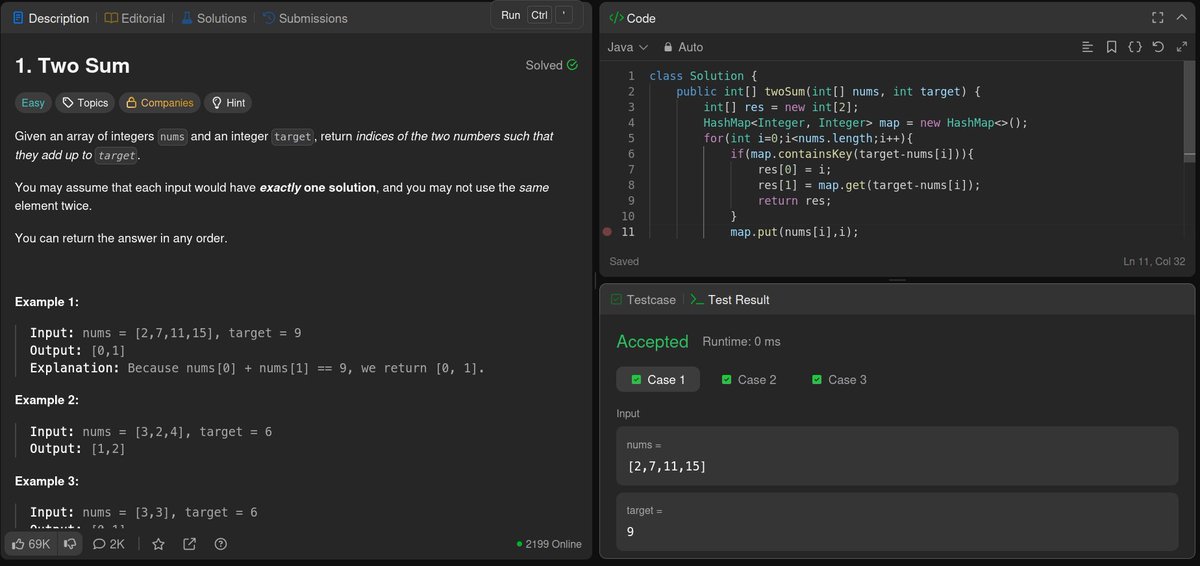
Task: Click the Saved status text
Action: (624, 261)
